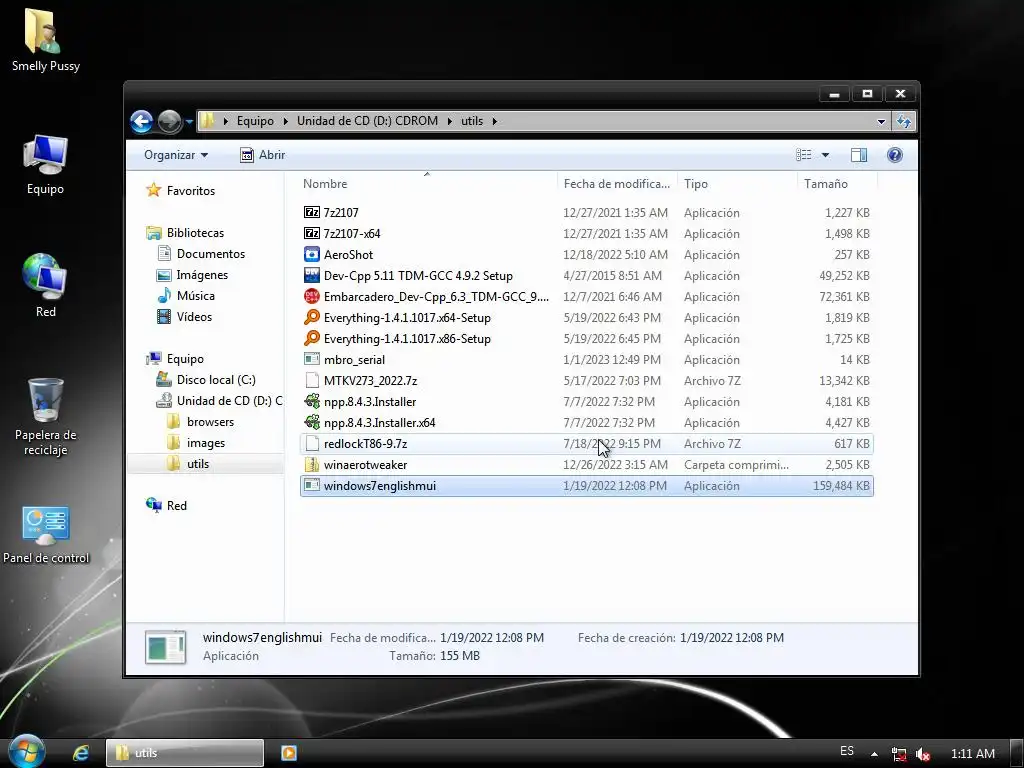Viewport: 1024px width, 768px height.
Task: Expand the address bar history dropdown
Action: pos(881,121)
